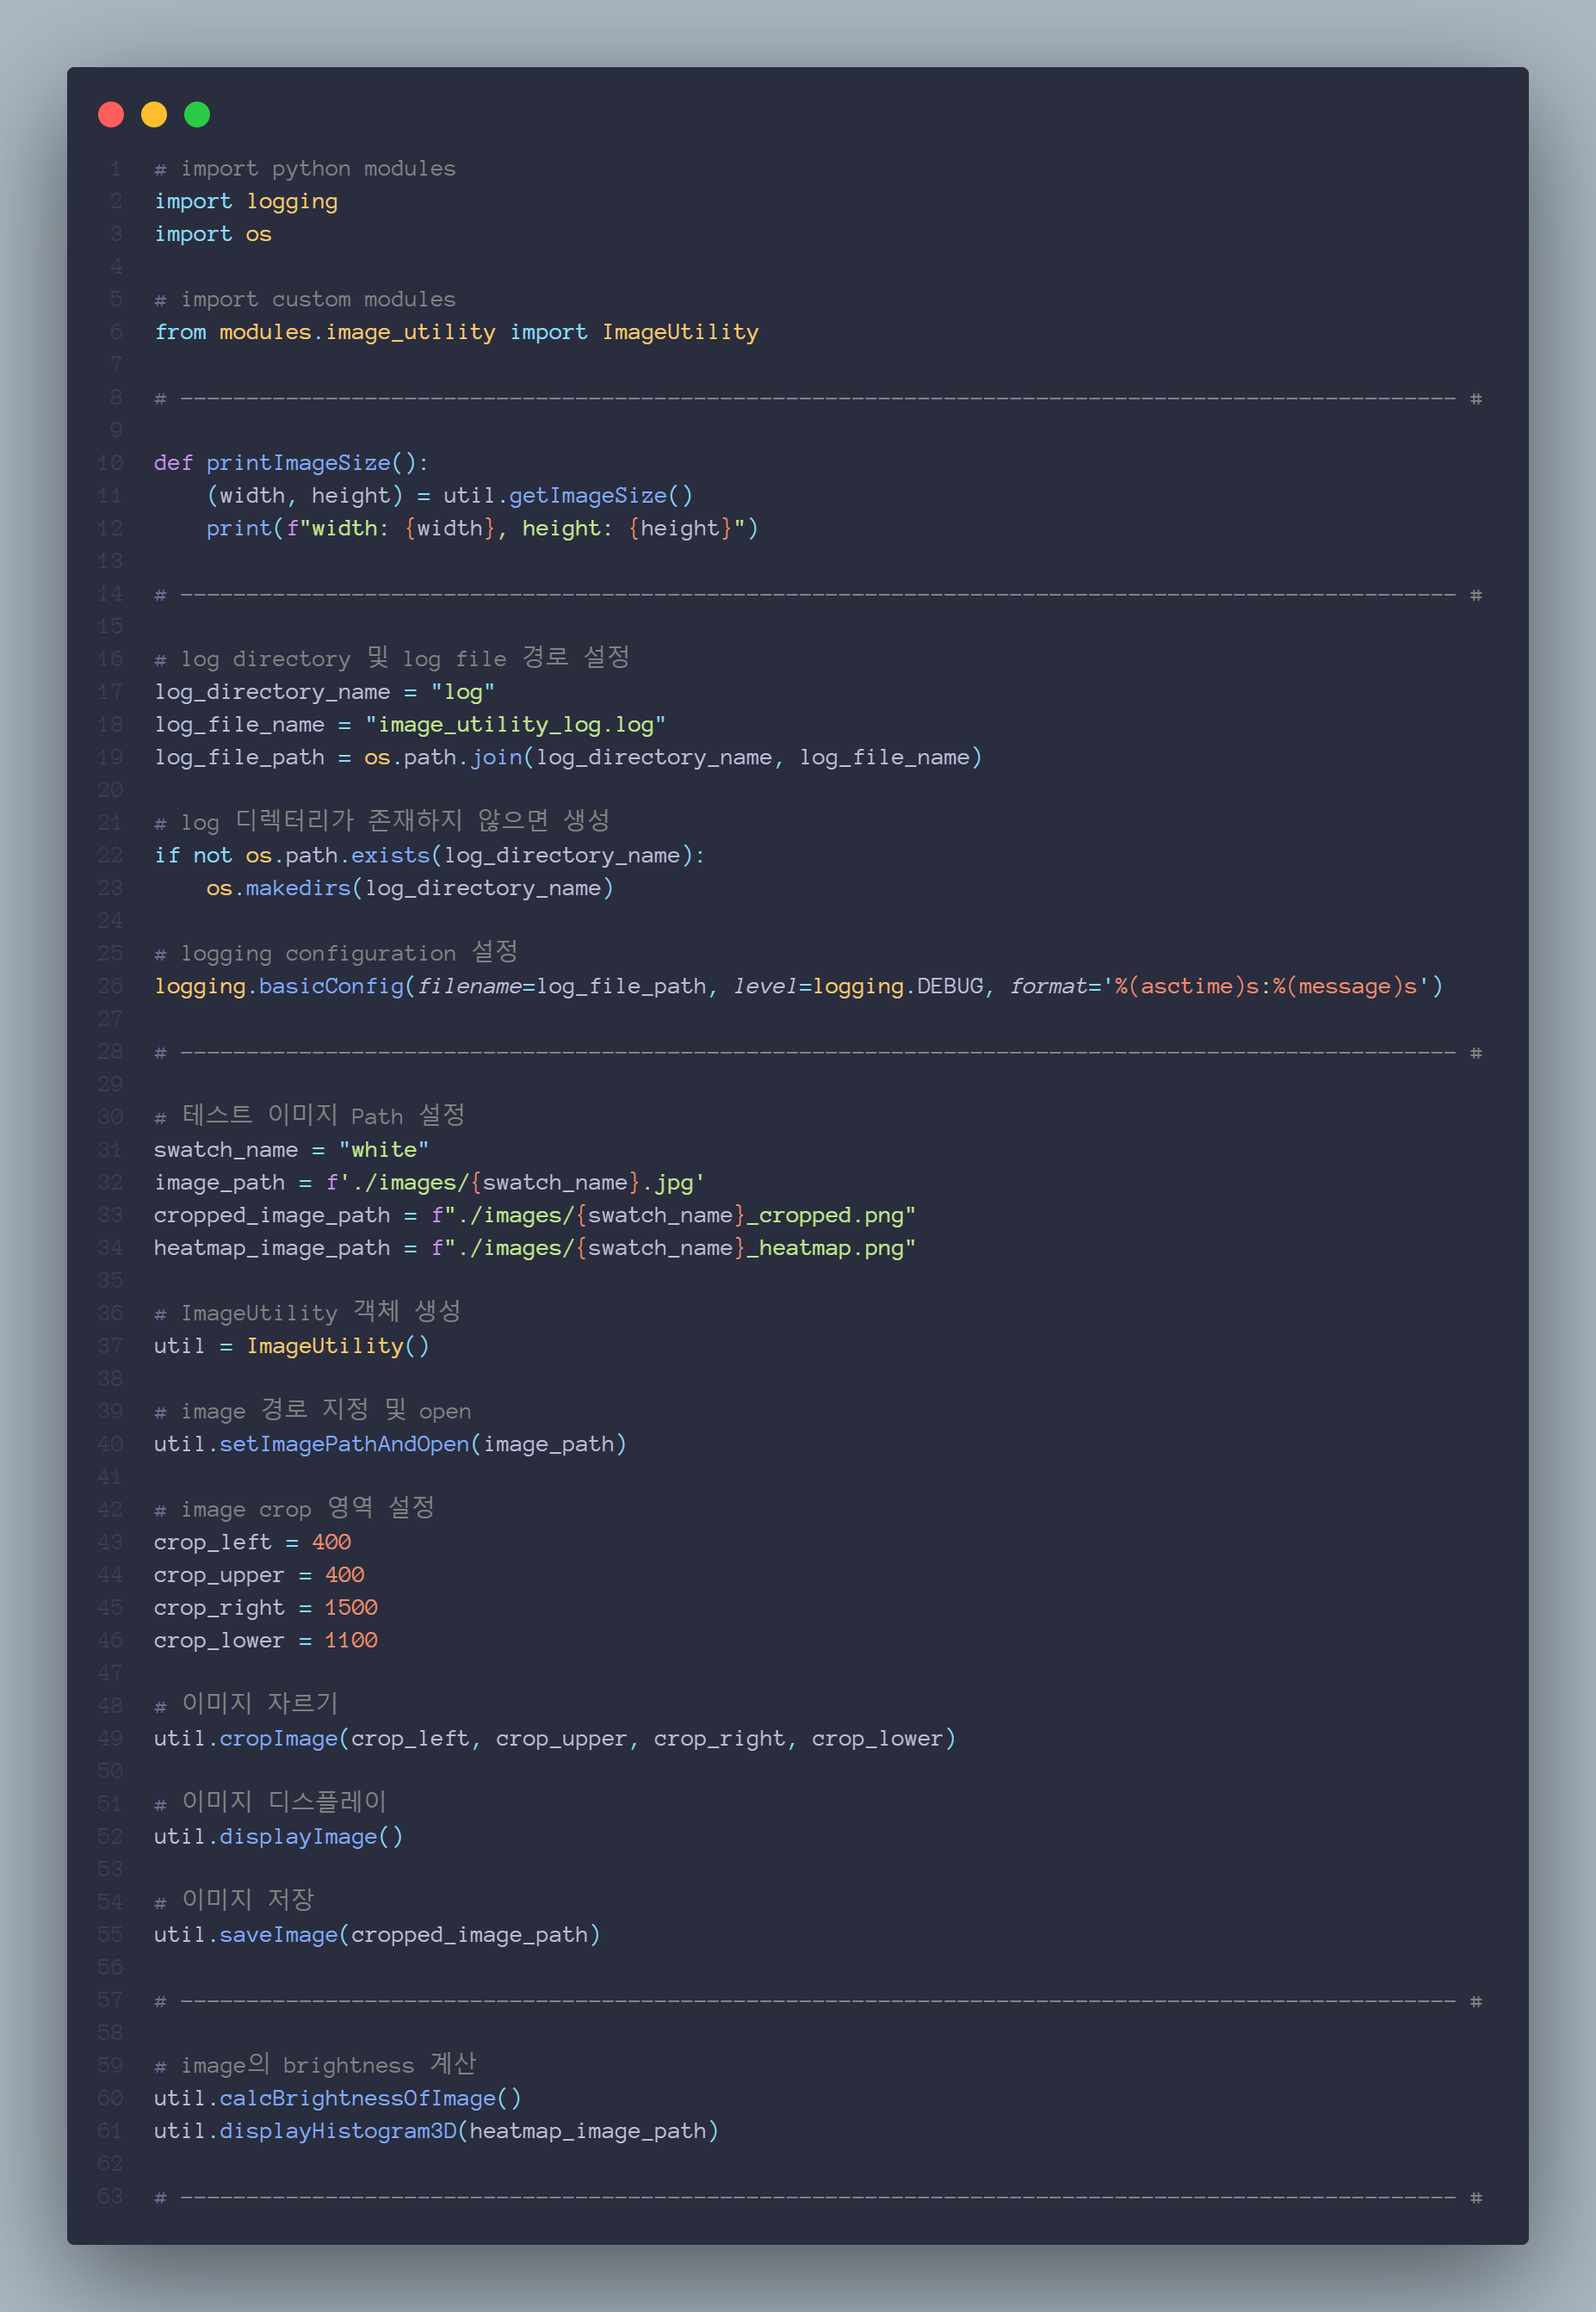Click the '# image의 brightness 계산' comment
The height and width of the screenshot is (2312, 1596).
[x=315, y=2066]
